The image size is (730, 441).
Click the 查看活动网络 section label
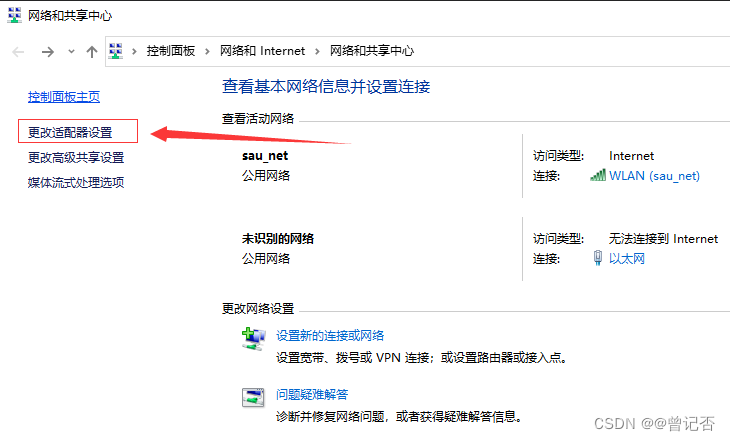pyautogui.click(x=258, y=119)
